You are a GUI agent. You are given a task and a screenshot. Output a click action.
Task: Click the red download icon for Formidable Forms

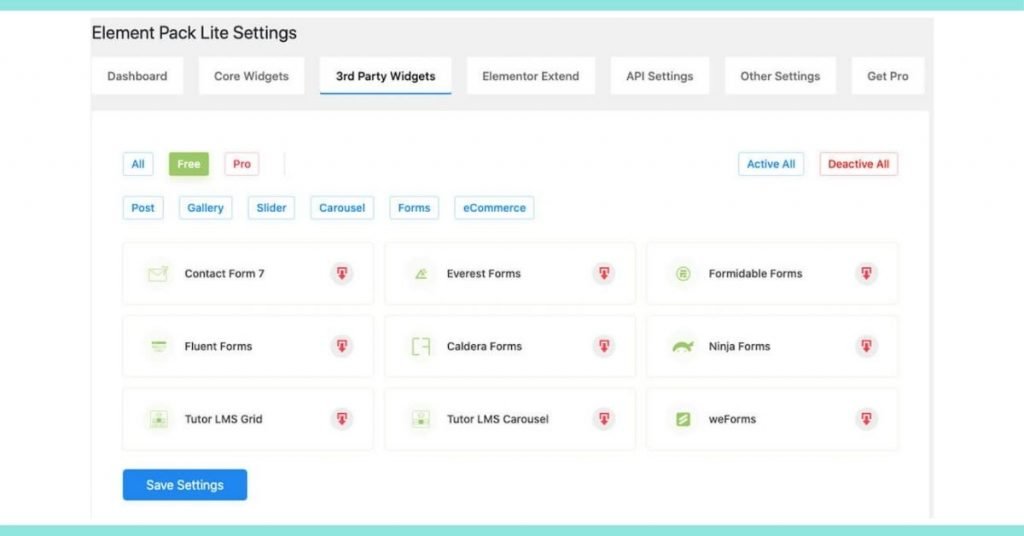click(866, 273)
